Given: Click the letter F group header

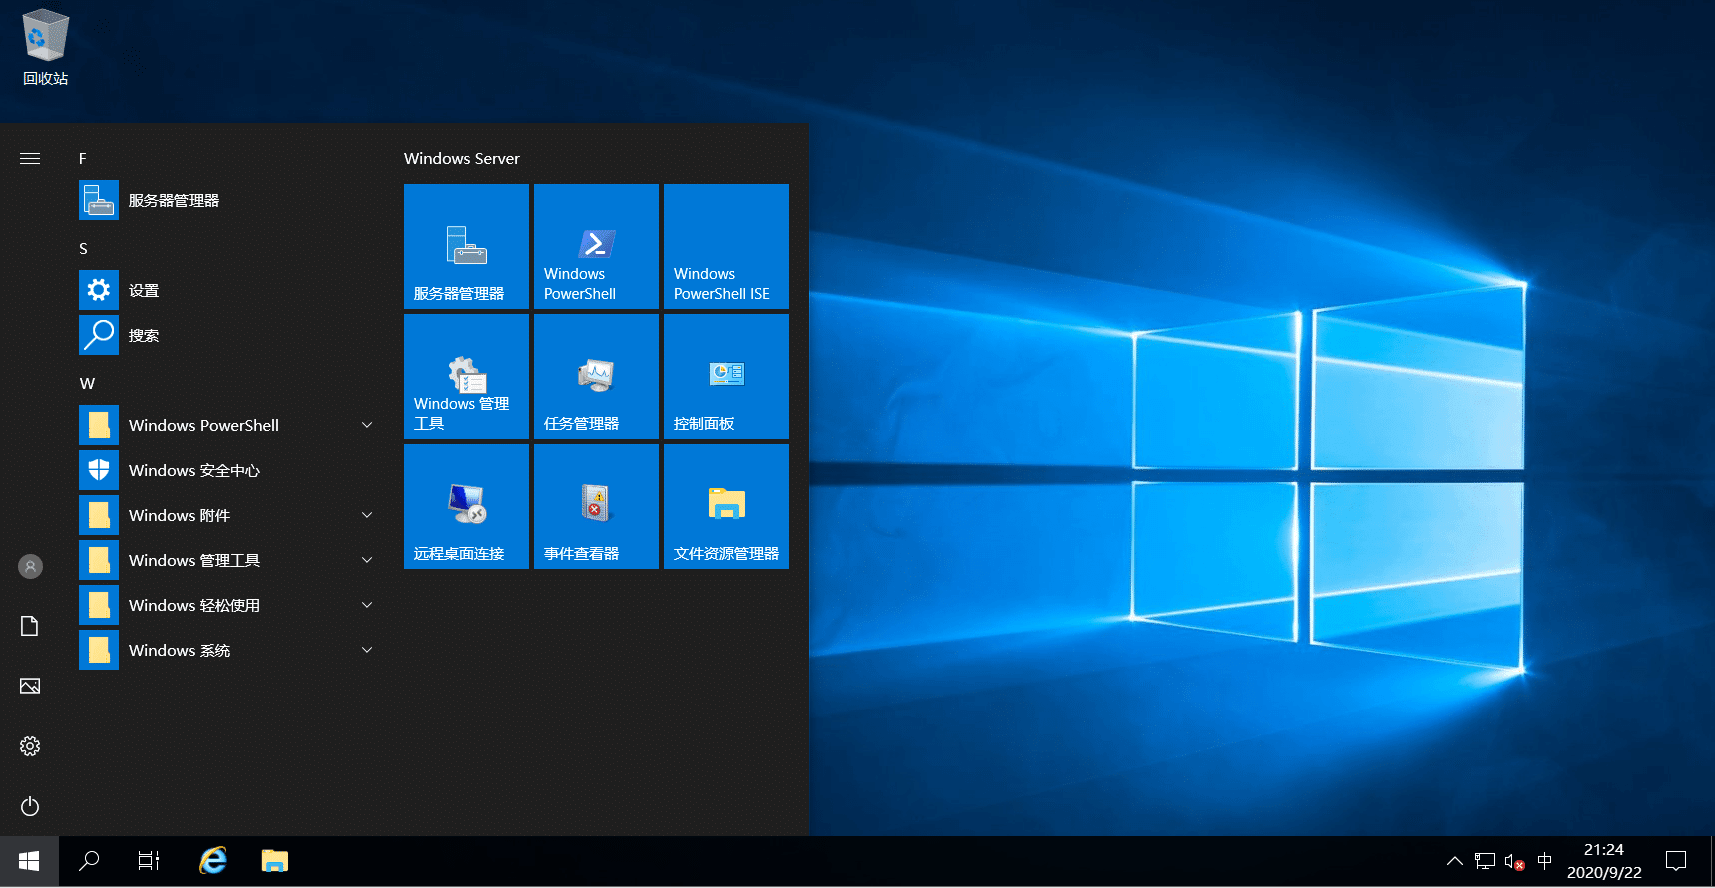Looking at the screenshot, I should pyautogui.click(x=83, y=158).
